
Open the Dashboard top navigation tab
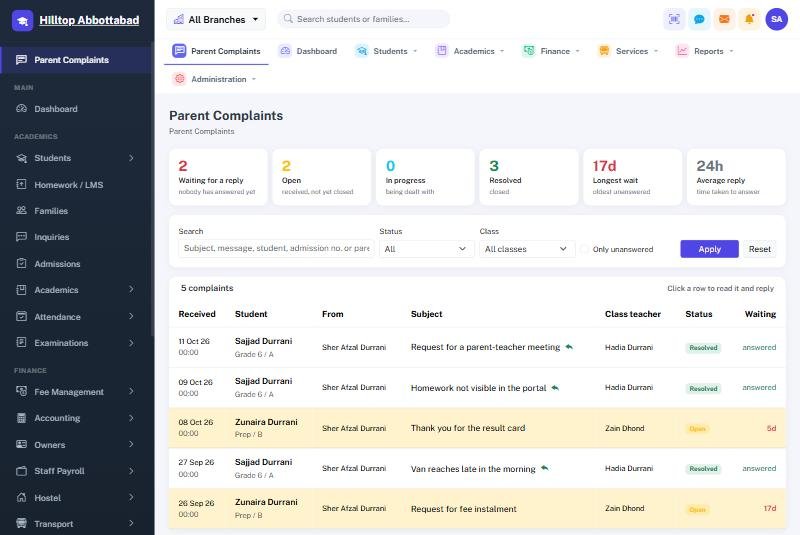point(308,51)
